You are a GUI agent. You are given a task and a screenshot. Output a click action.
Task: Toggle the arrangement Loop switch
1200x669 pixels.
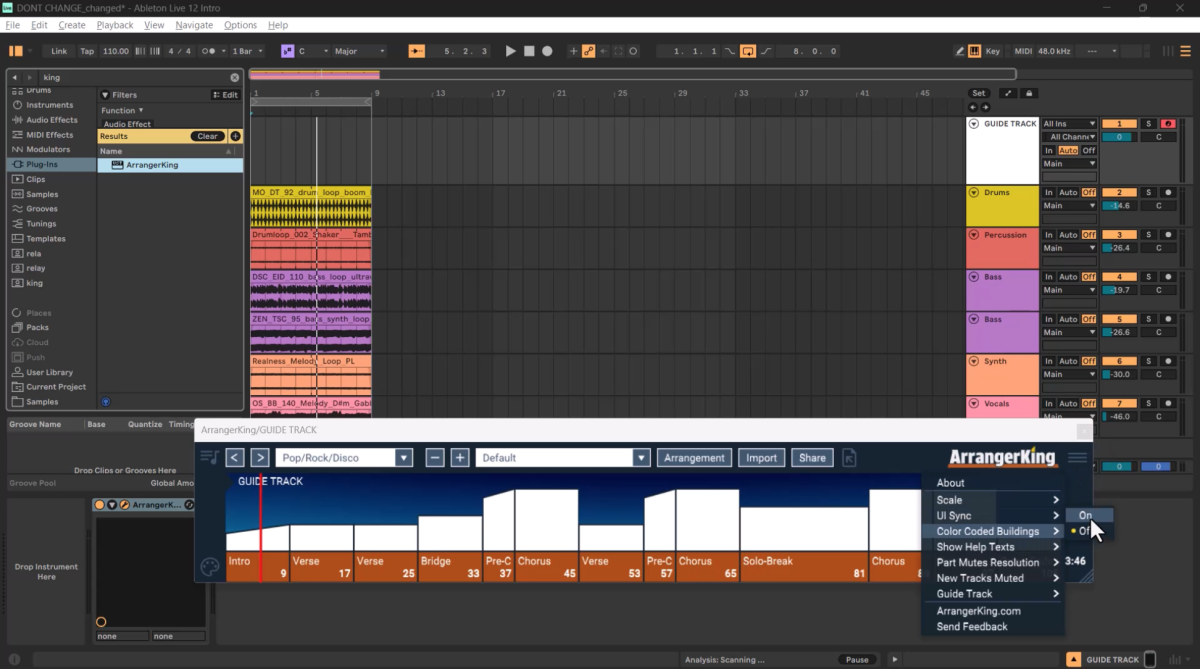point(747,51)
